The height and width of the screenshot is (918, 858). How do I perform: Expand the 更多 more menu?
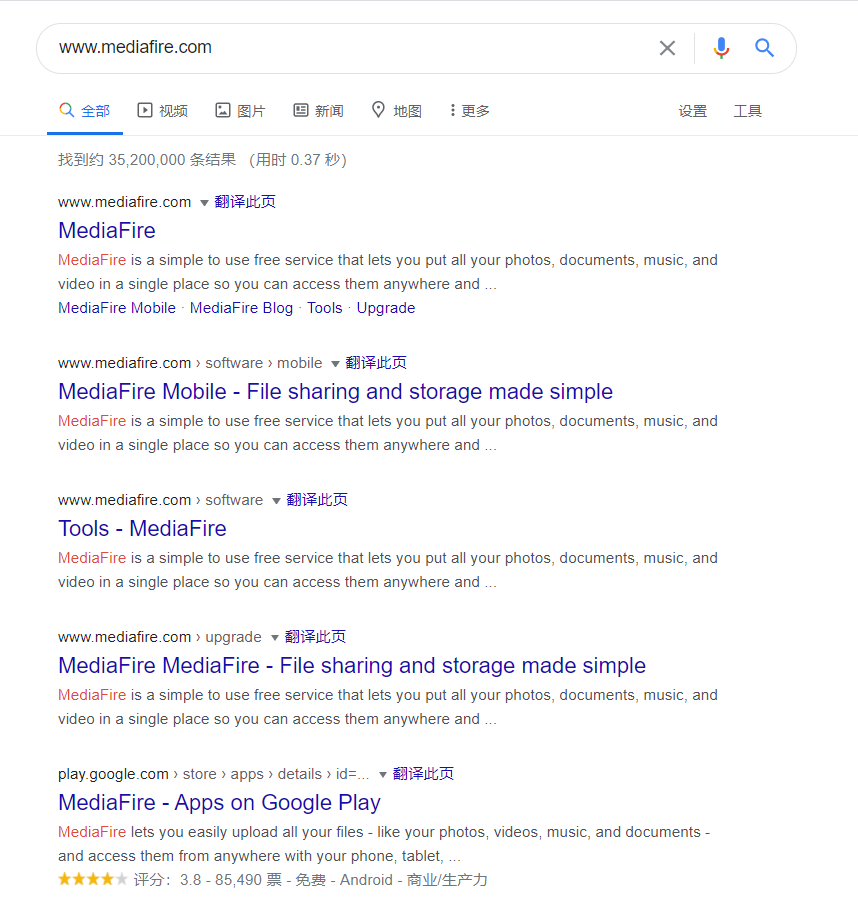469,111
